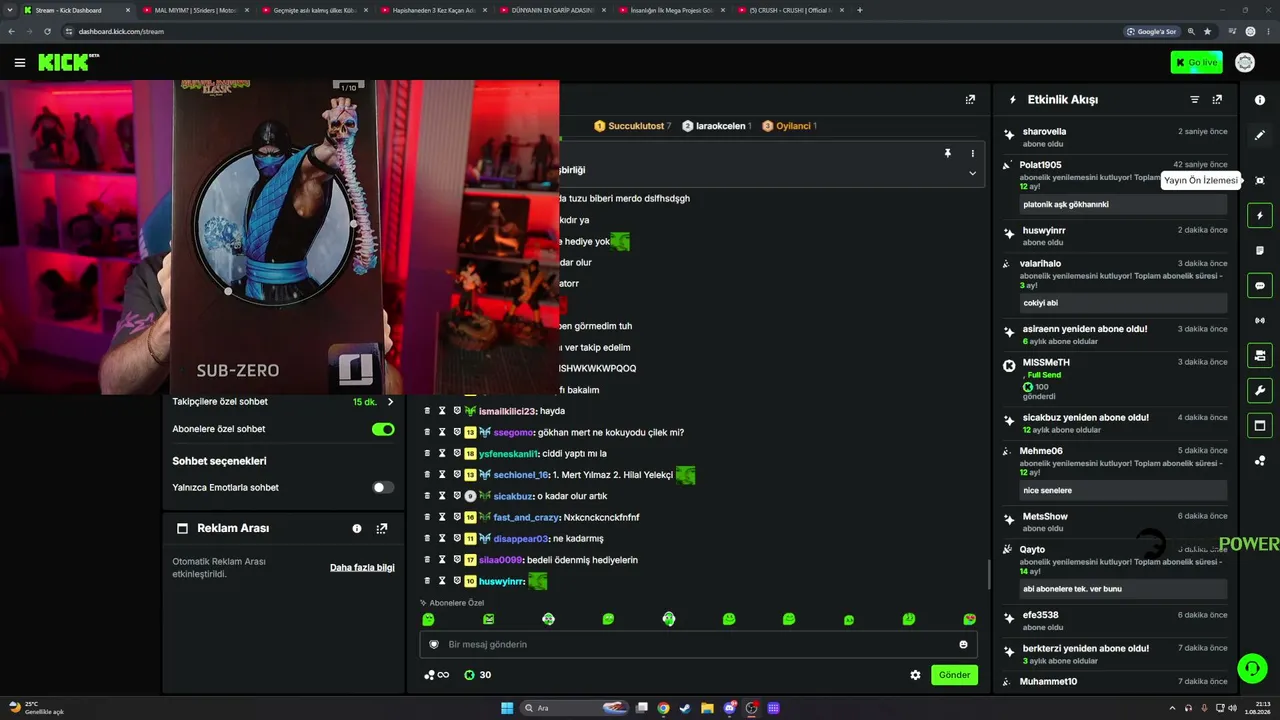
Task: Click the pencil edit icon in sidebar
Action: click(x=1260, y=135)
